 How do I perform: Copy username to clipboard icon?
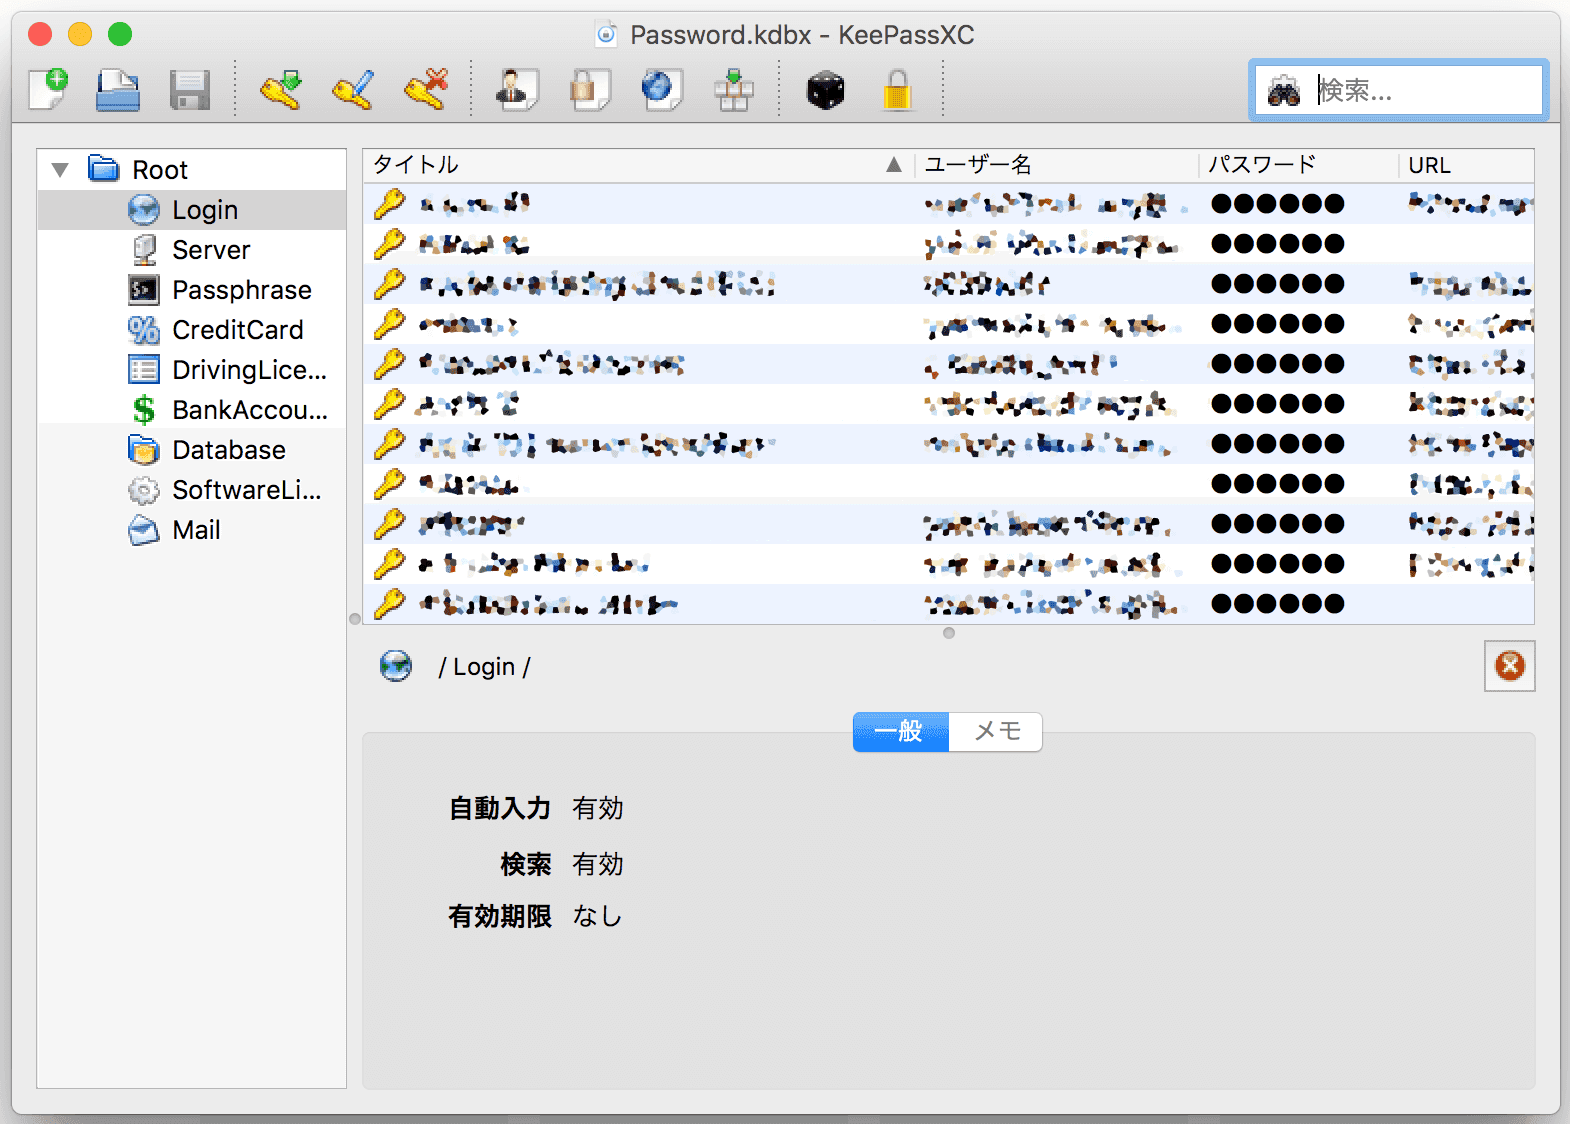[517, 90]
